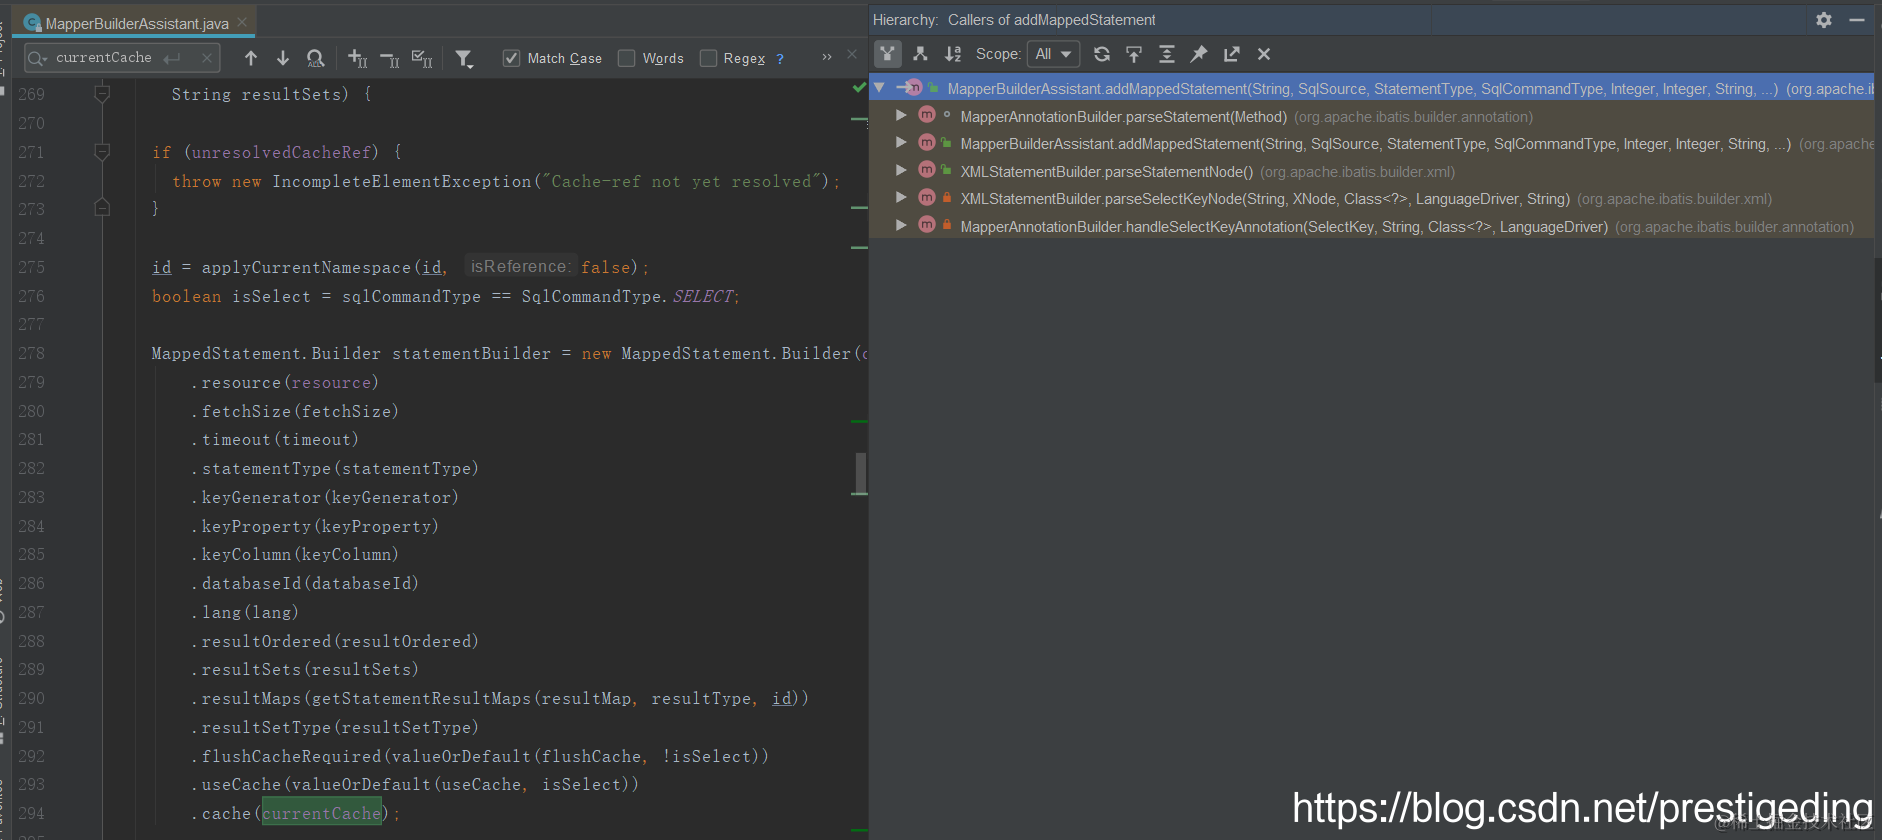This screenshot has height=840, width=1882.
Task: Open Hierarchy panel settings gear
Action: click(x=1824, y=20)
